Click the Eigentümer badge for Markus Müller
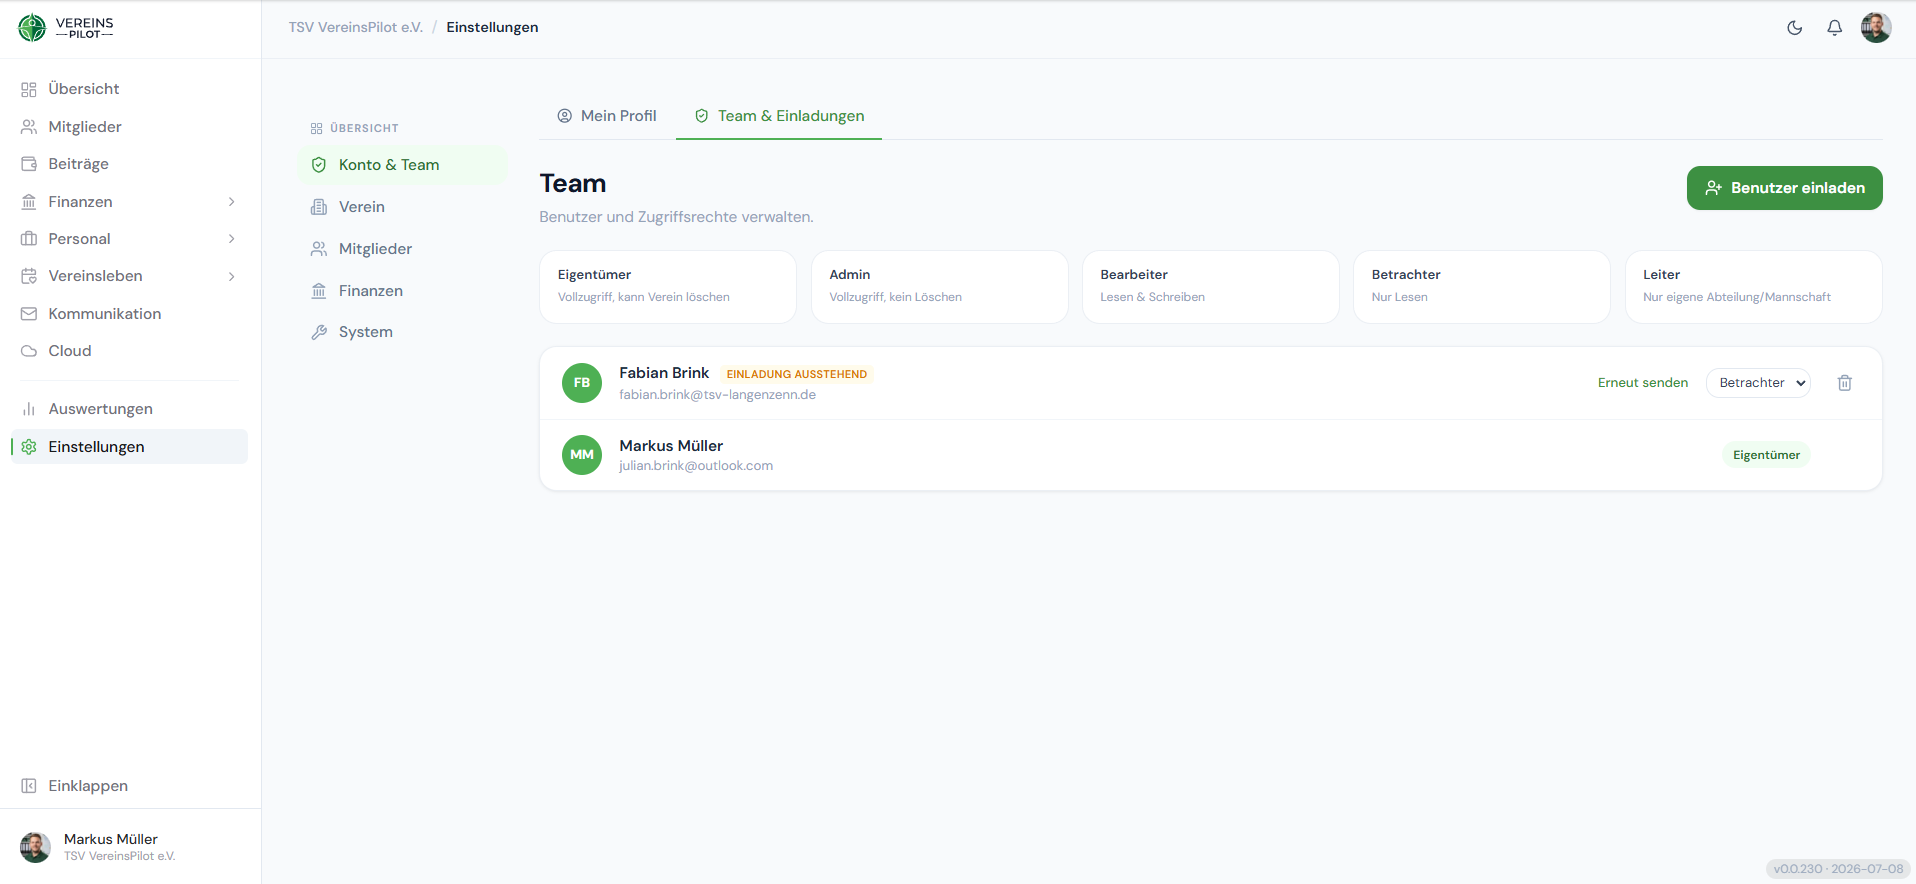The height and width of the screenshot is (884, 1916). click(1767, 455)
